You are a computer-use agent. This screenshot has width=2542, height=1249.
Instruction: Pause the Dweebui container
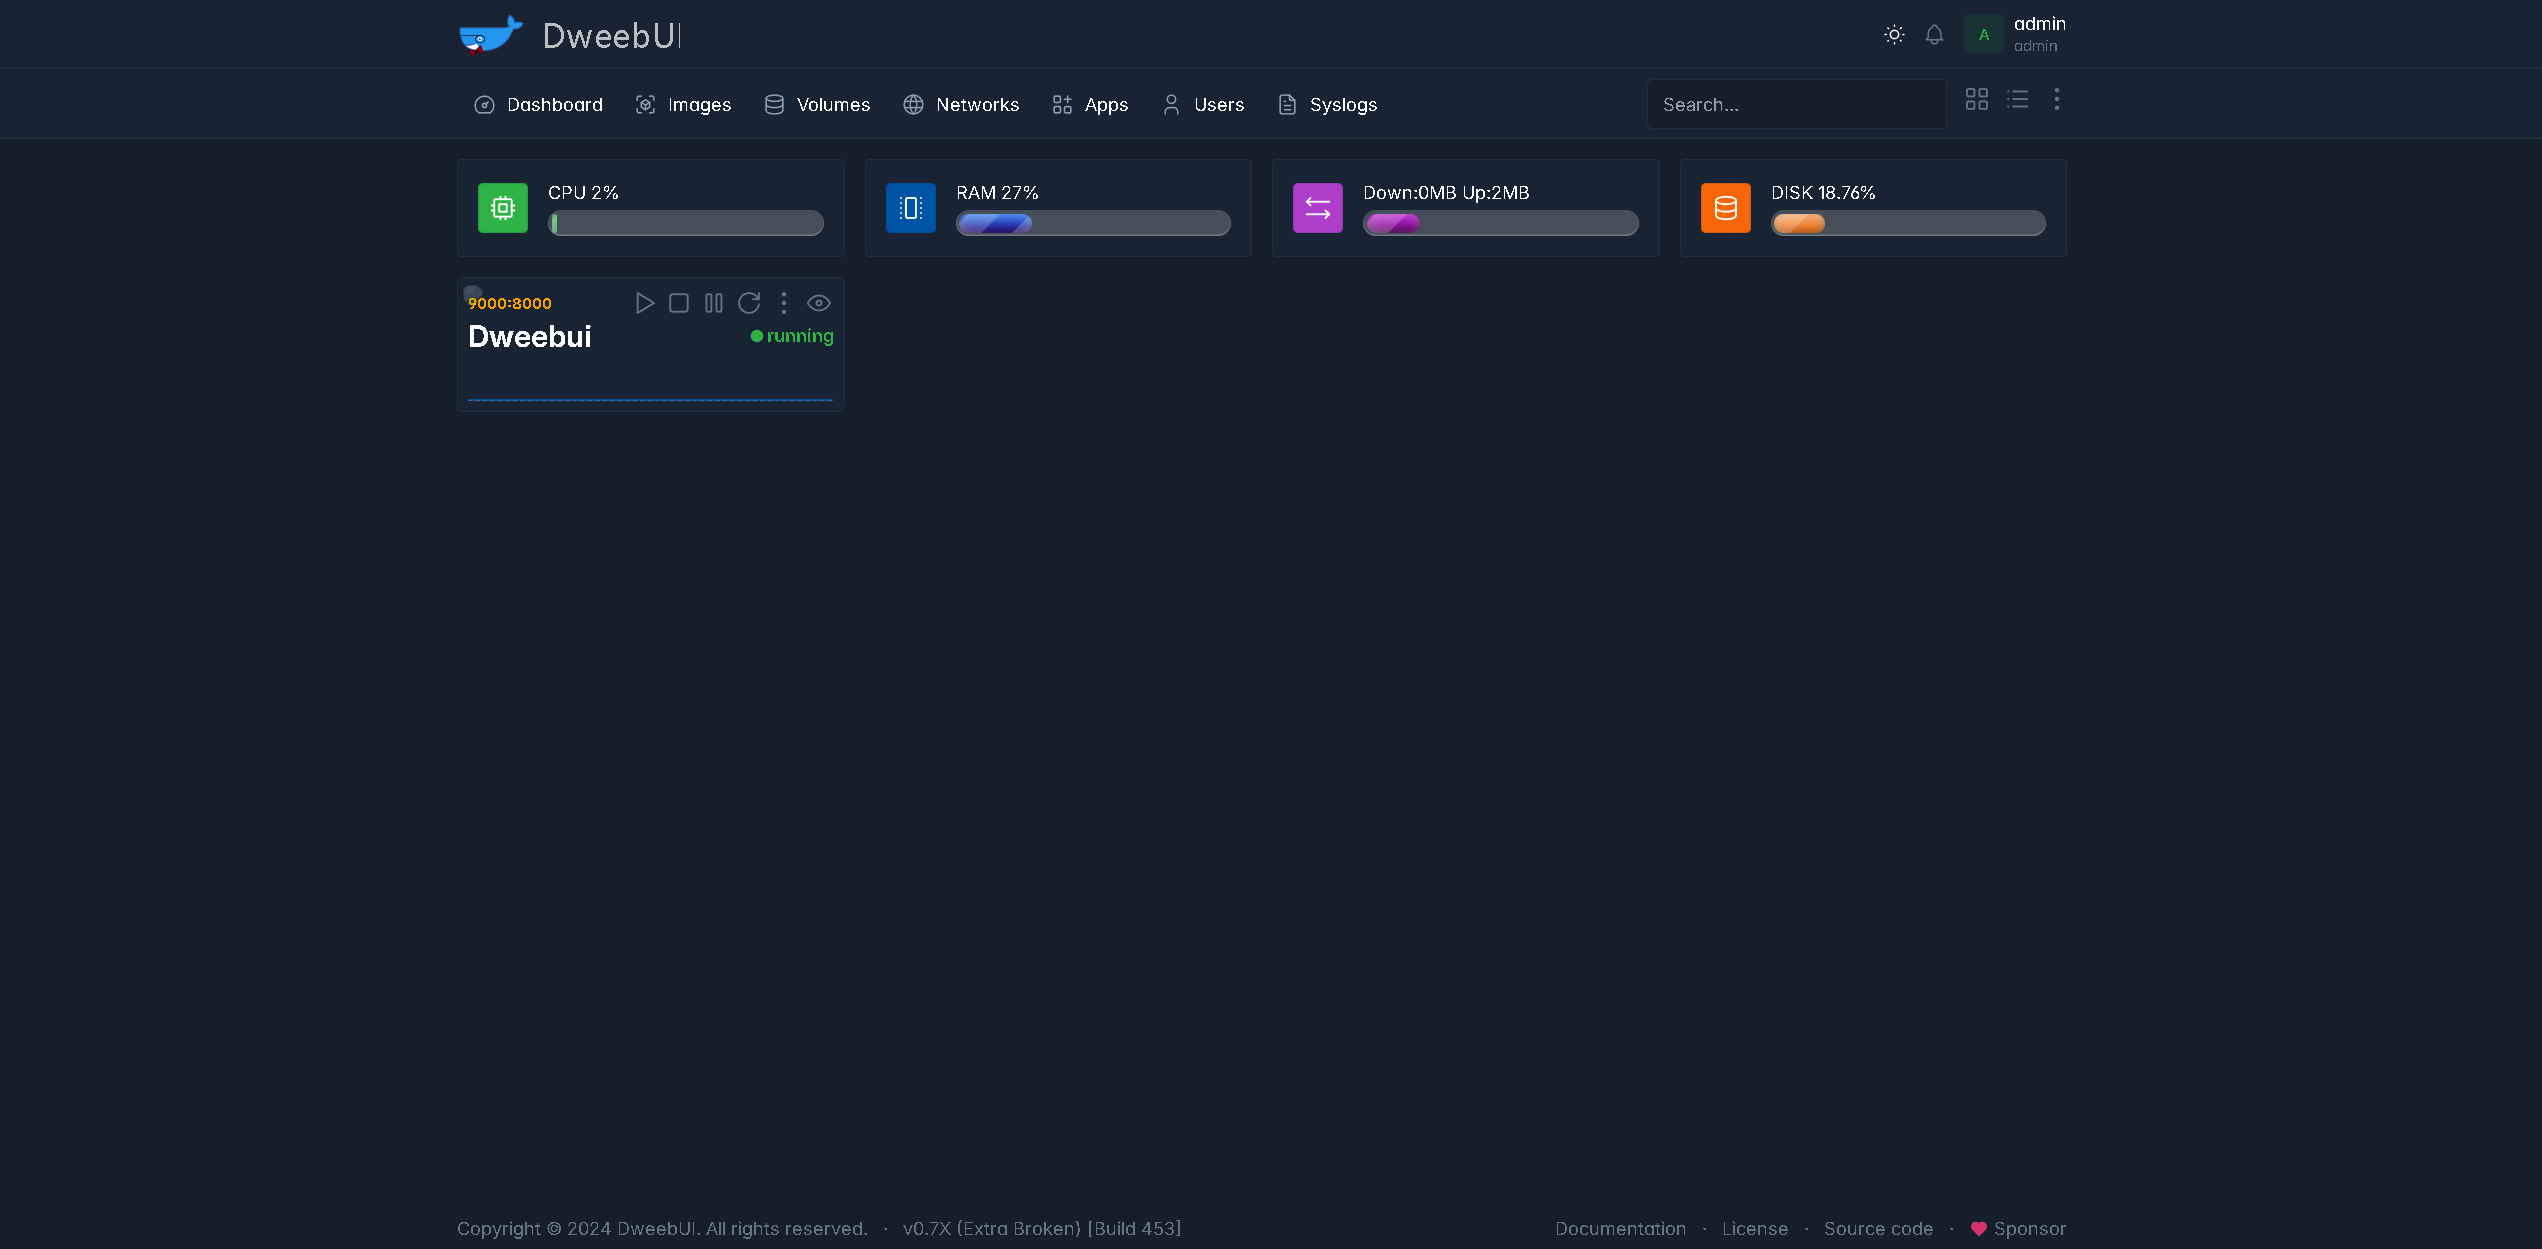click(714, 303)
